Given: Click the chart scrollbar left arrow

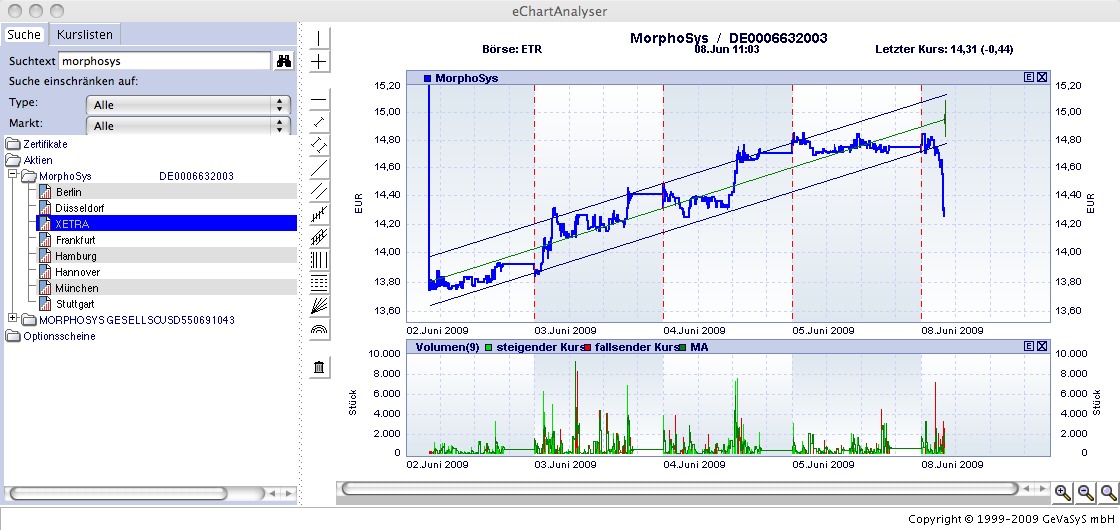Looking at the screenshot, I should [x=1026, y=489].
